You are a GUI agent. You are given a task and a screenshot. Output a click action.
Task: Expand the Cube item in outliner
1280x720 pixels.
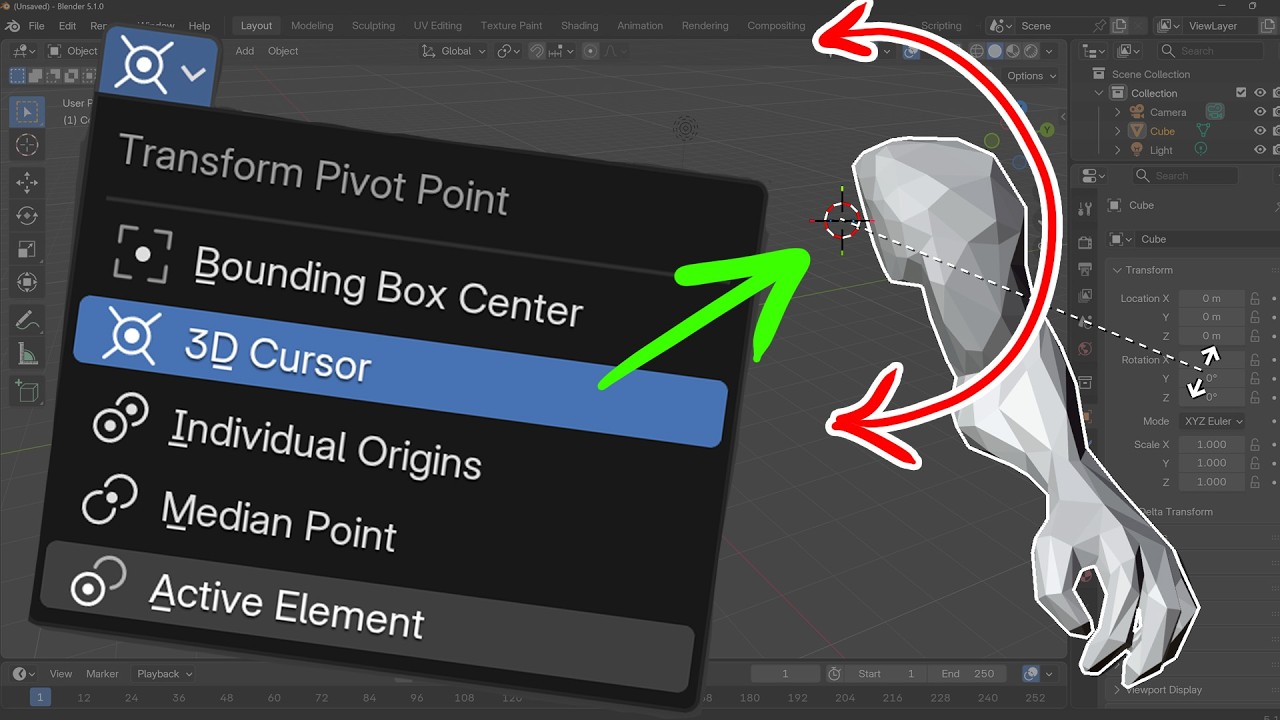1118,131
